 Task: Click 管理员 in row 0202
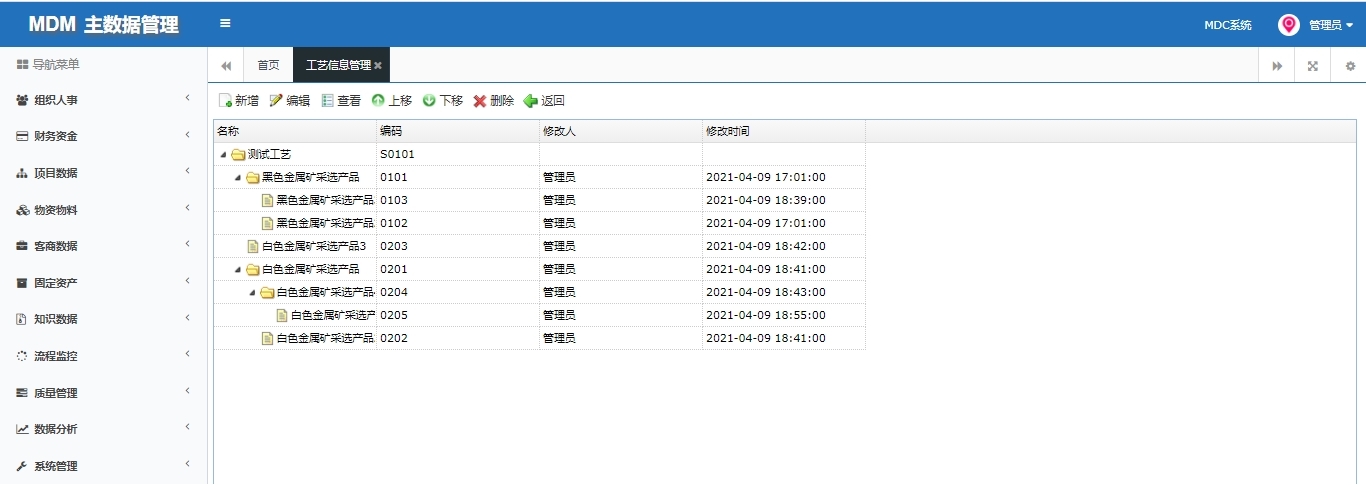coord(559,338)
